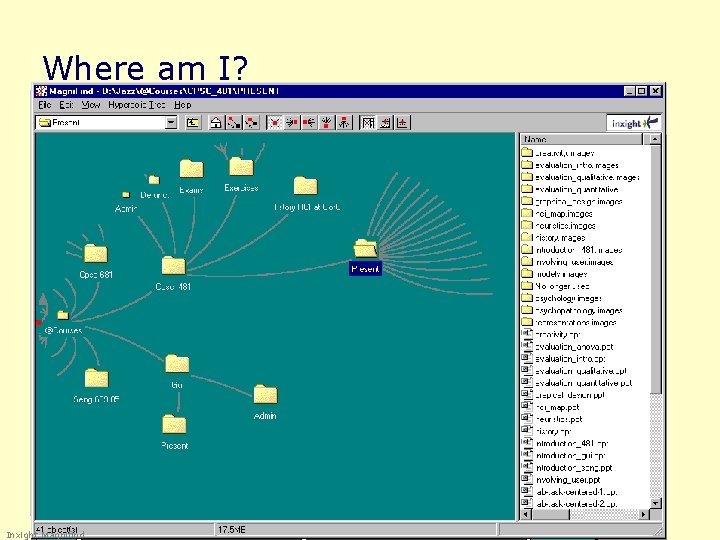Click the view icon with red arrow beside bars
This screenshot has width=720, height=540.
click(385, 123)
